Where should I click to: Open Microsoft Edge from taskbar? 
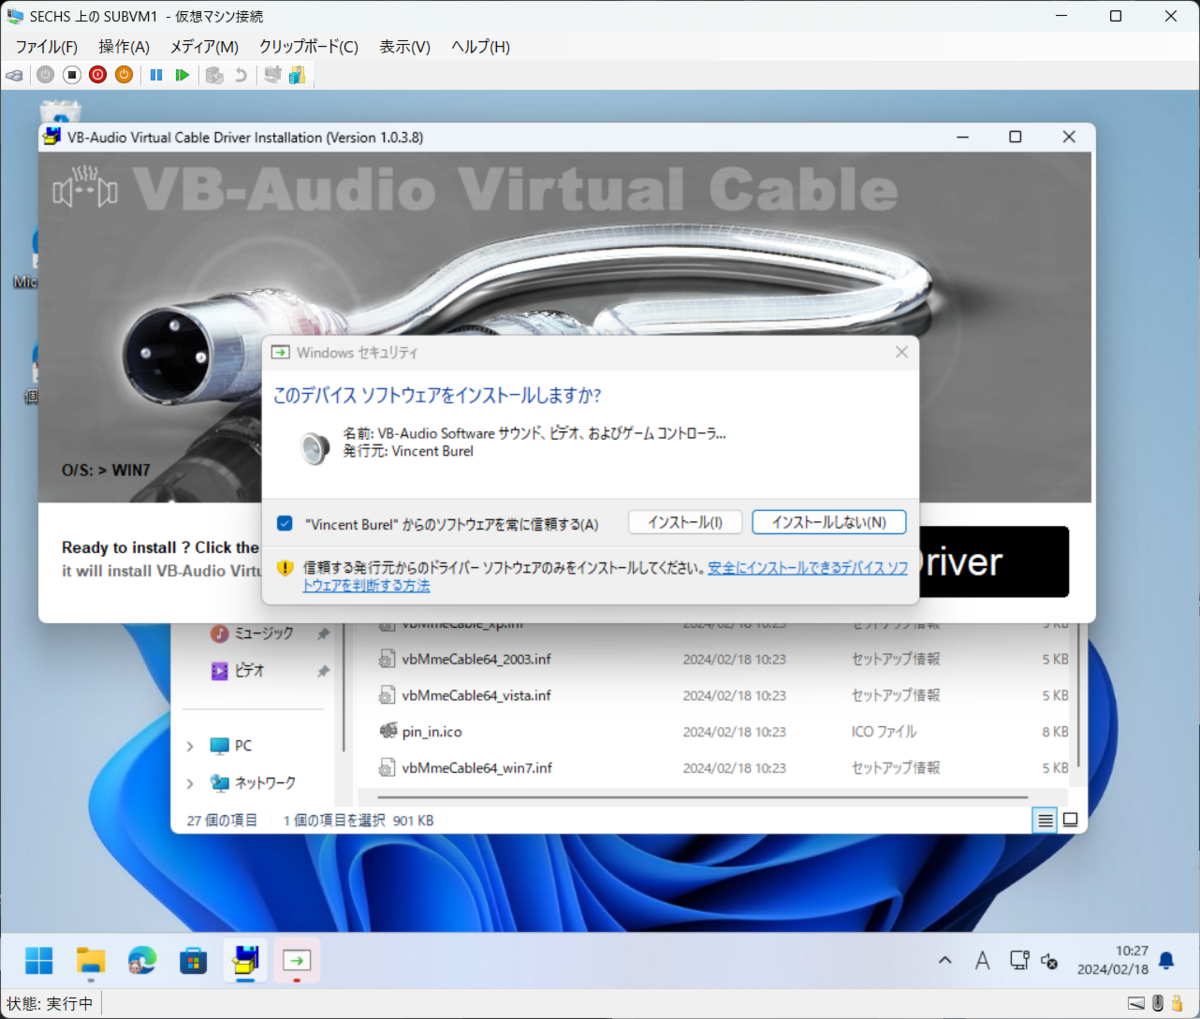pyautogui.click(x=142, y=961)
